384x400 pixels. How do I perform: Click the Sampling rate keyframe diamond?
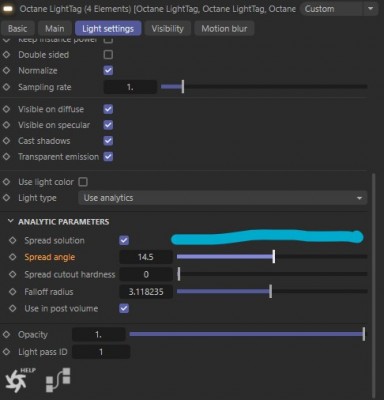(6, 87)
